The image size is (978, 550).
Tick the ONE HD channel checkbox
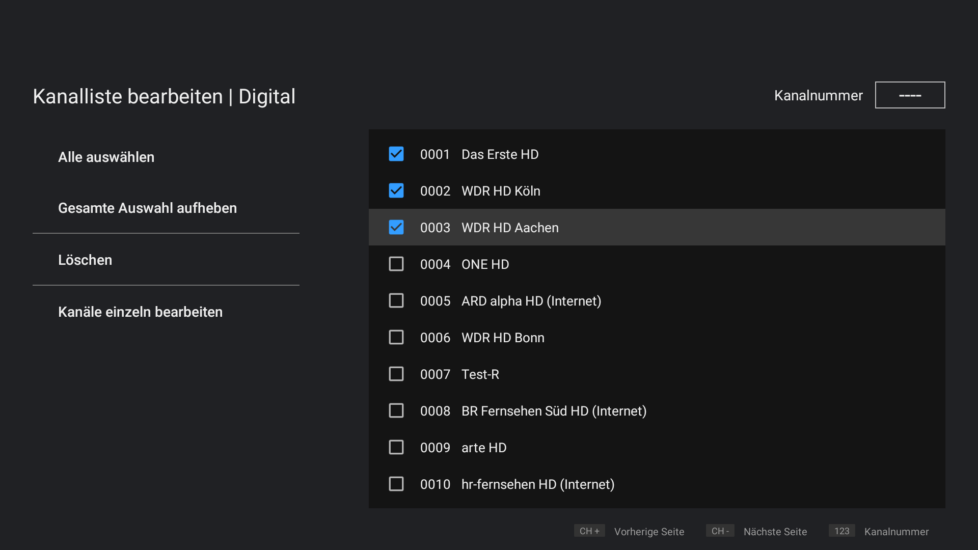click(396, 264)
